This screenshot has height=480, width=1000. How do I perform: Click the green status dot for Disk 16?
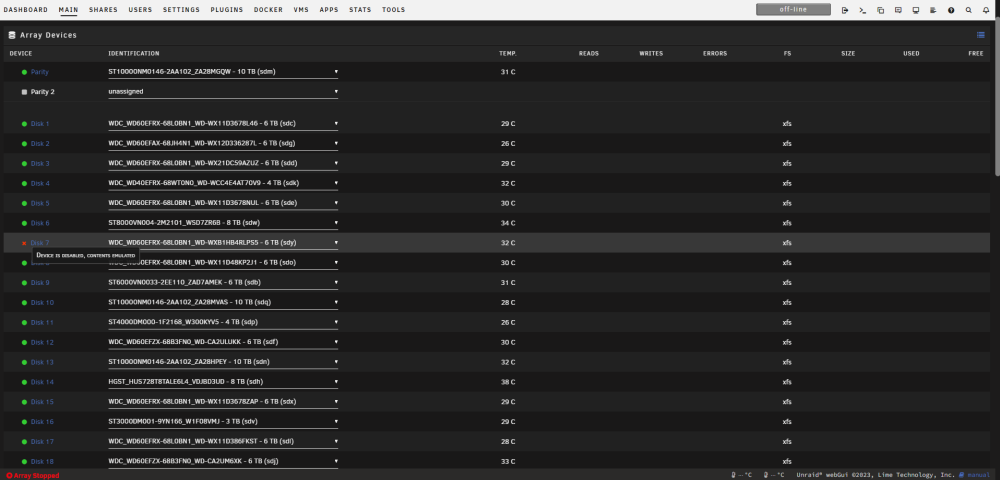[x=24, y=421]
